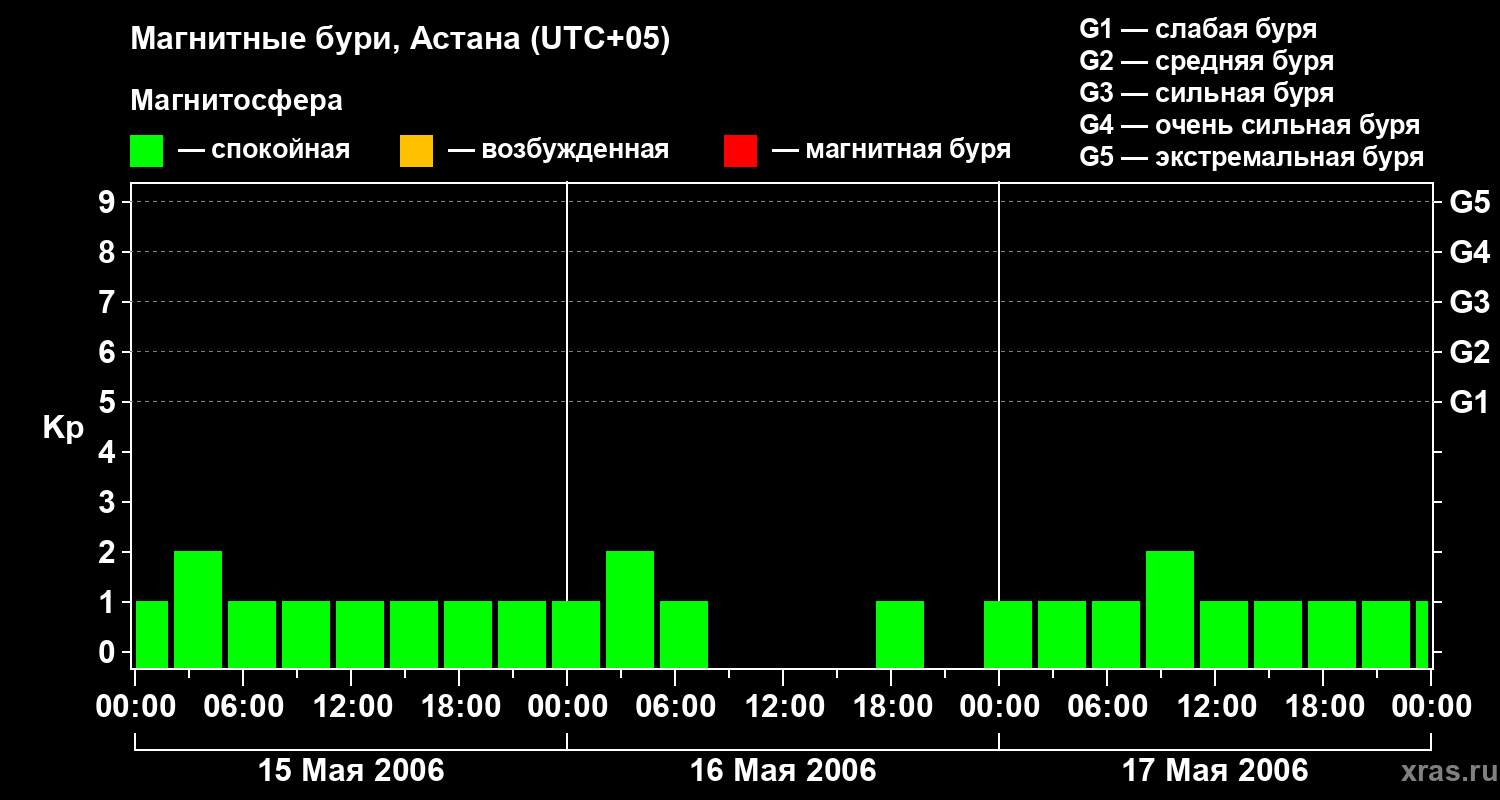Click 'G5 — экстремальная буря' legend line
The image size is (1500, 800).
tap(1251, 157)
